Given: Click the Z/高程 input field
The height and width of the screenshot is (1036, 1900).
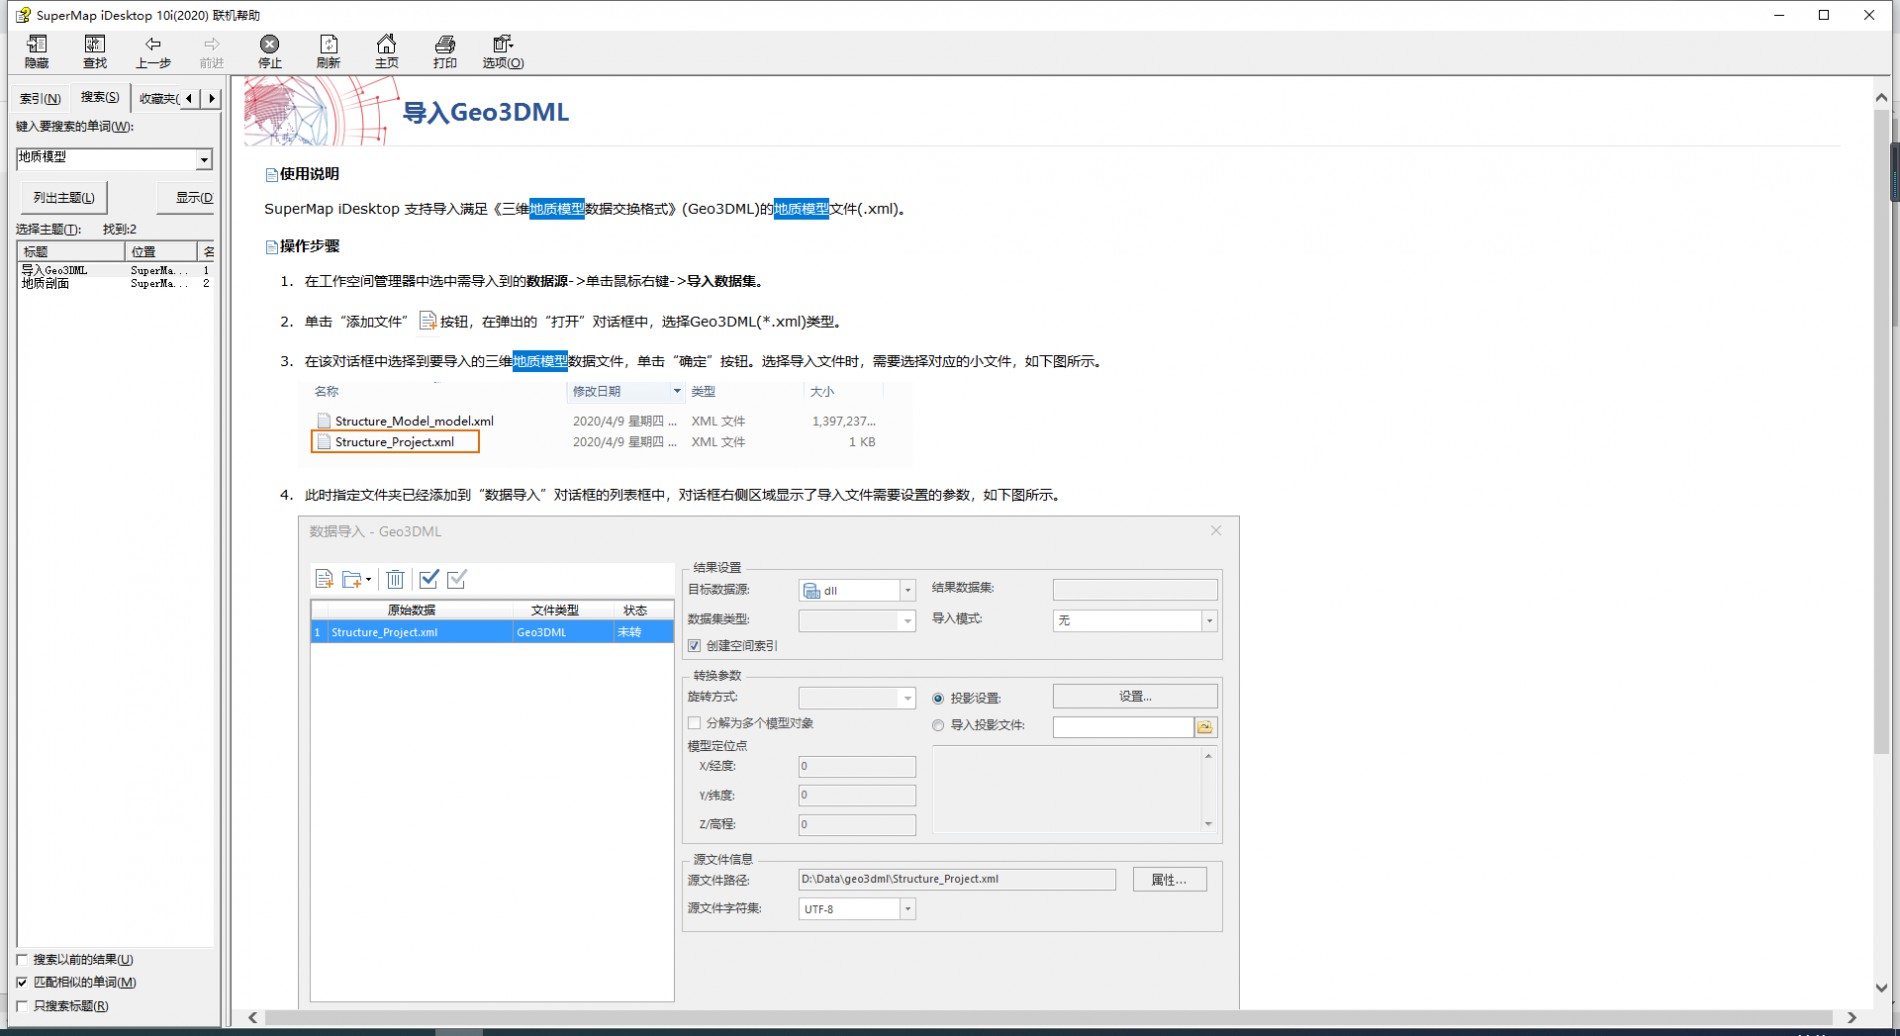Looking at the screenshot, I should 857,825.
